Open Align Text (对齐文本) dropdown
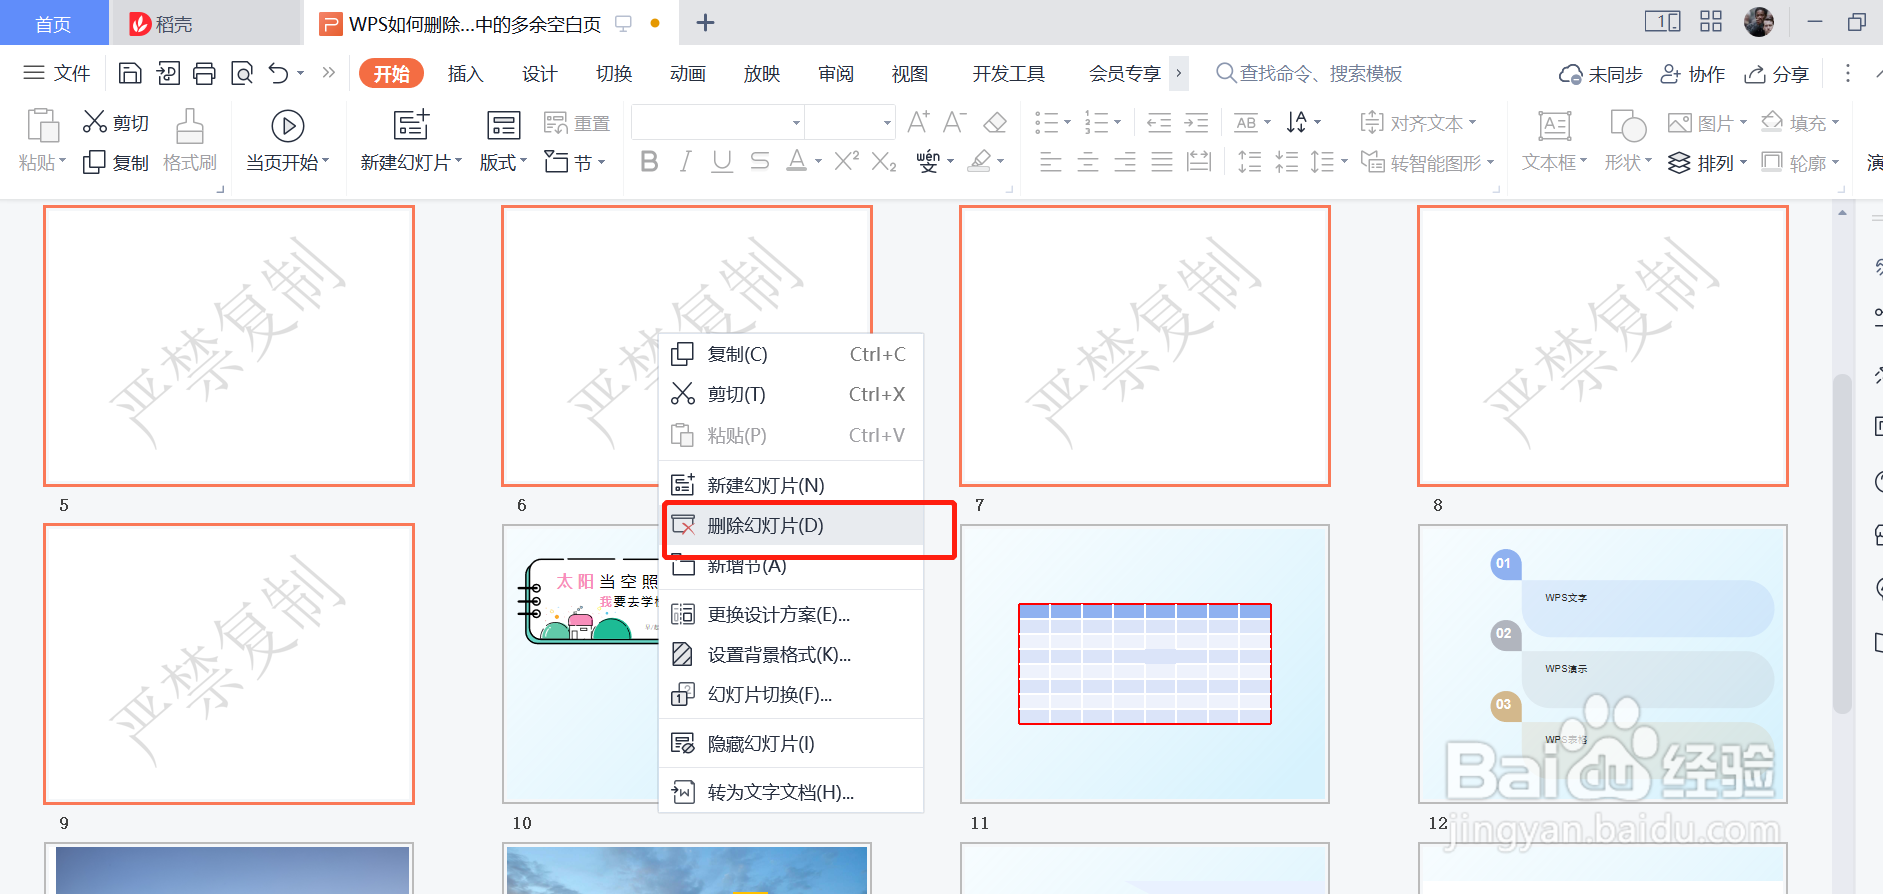 coord(1418,123)
